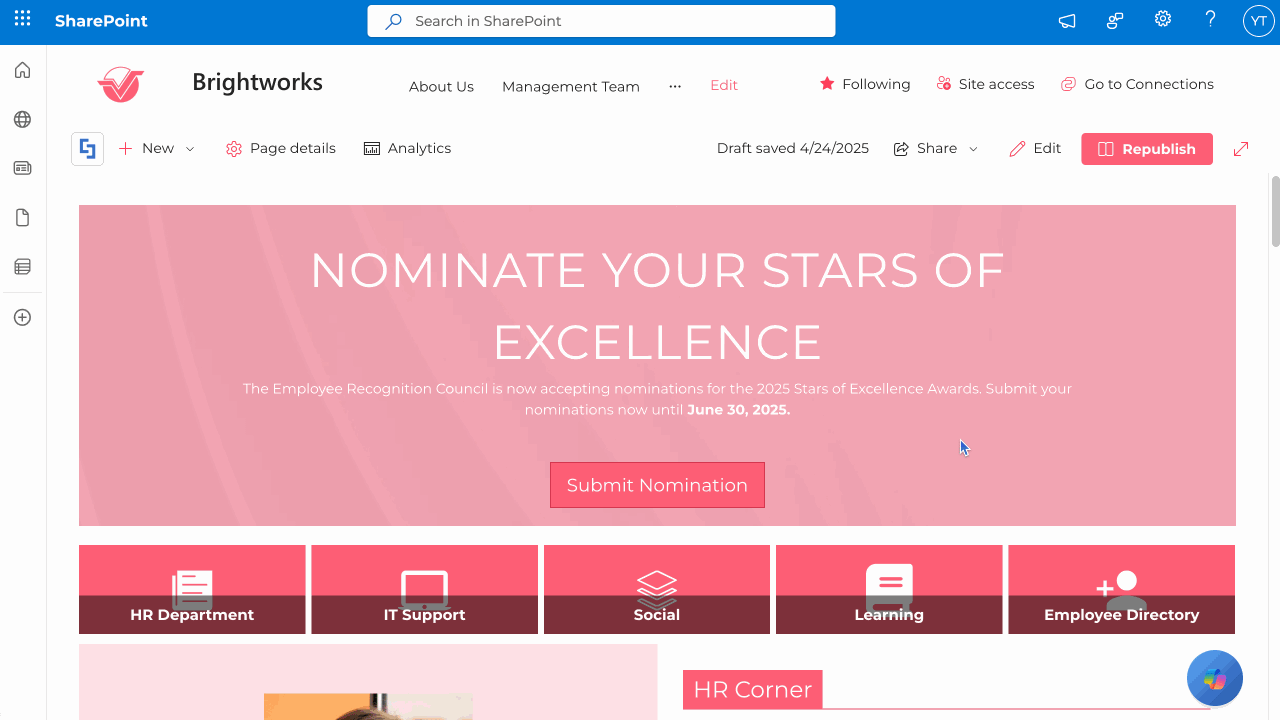Viewport: 1280px width, 720px height.
Task: Open the Employee Directory tile
Action: pyautogui.click(x=1121, y=590)
